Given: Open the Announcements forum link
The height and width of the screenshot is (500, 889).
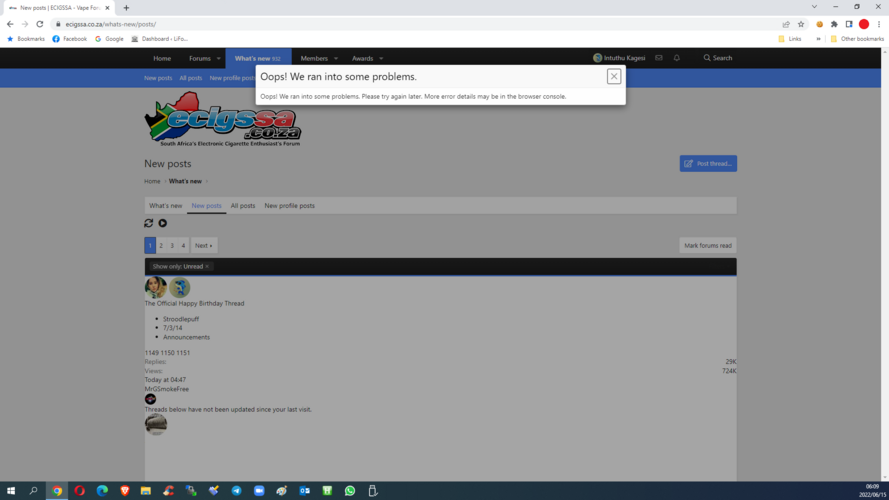Looking at the screenshot, I should click(187, 337).
